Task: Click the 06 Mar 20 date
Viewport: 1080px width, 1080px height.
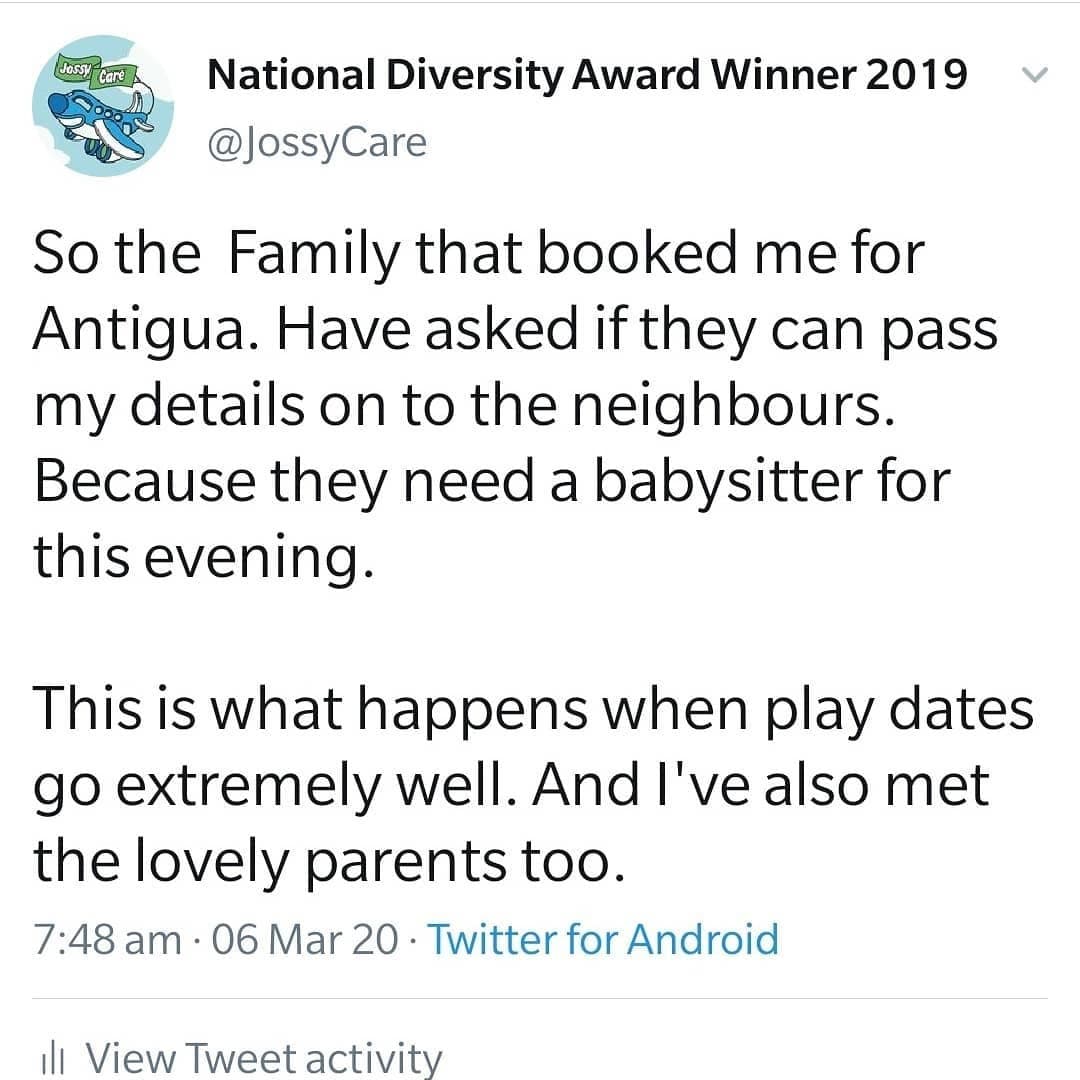Action: click(305, 939)
